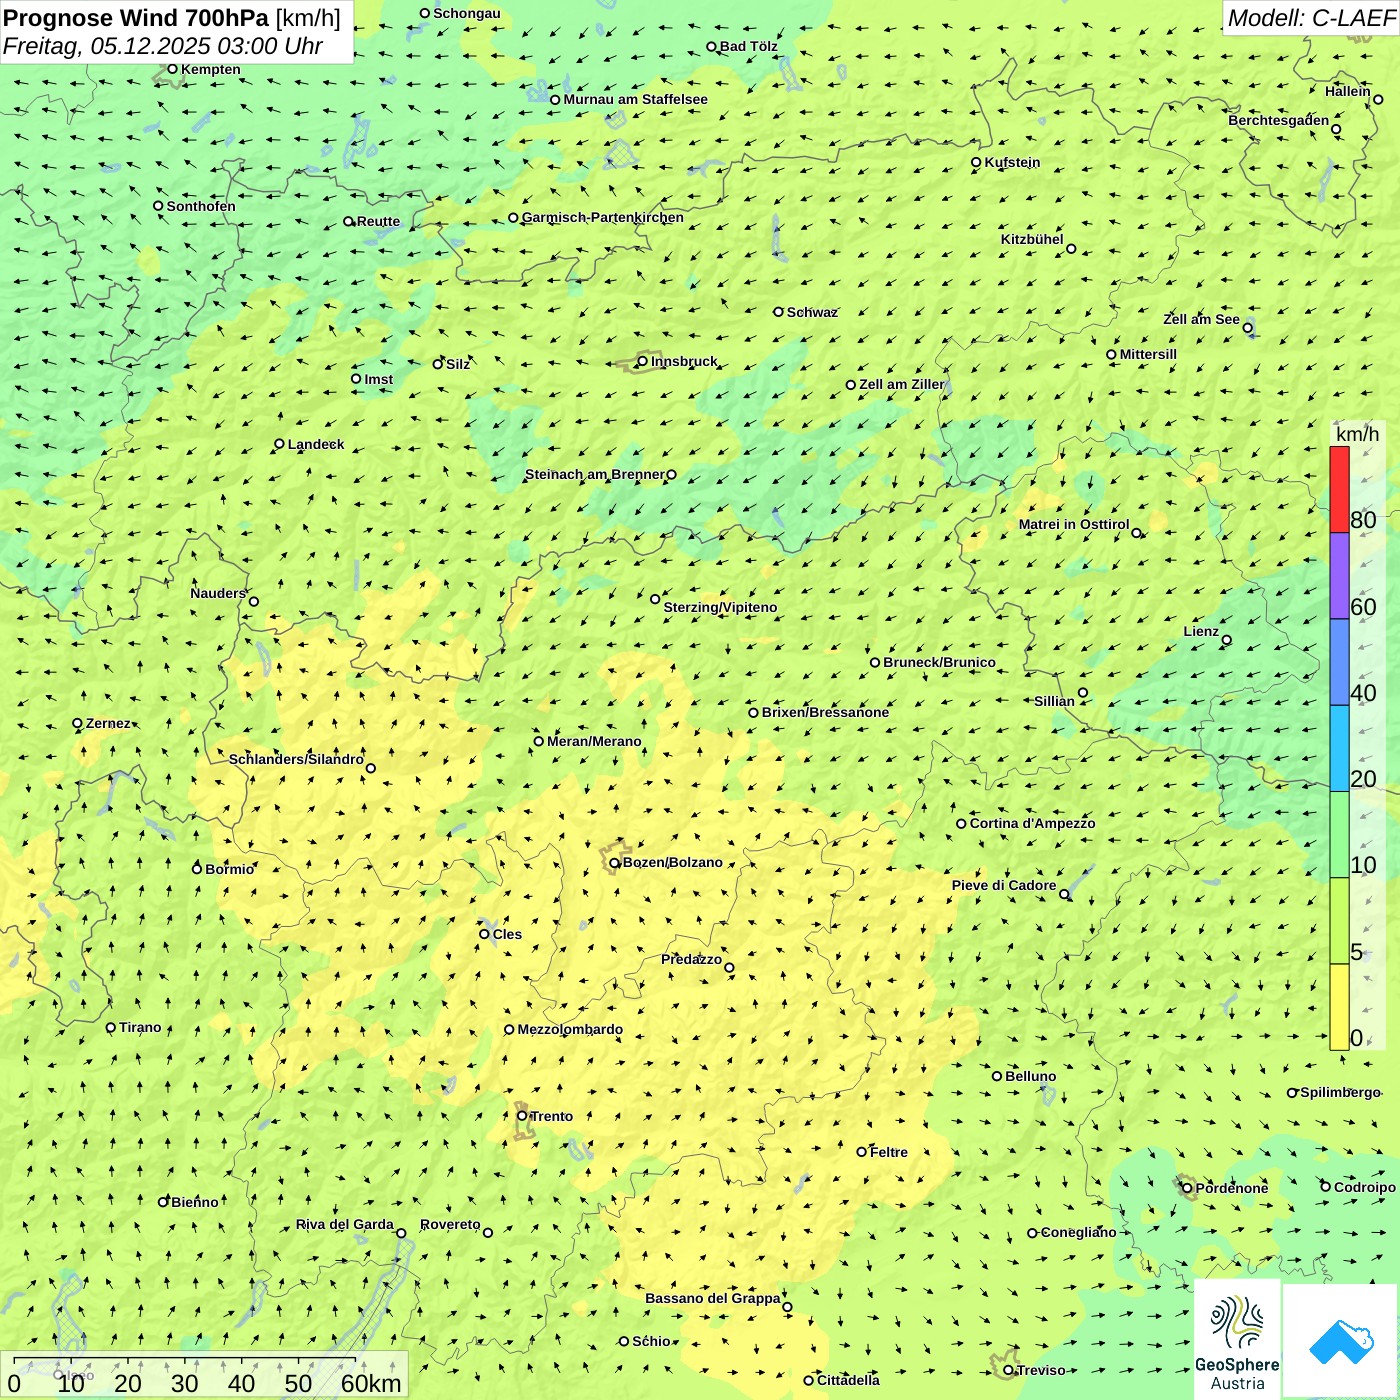Select the Meran/Merano label
This screenshot has height=1400, width=1400.
594,741
